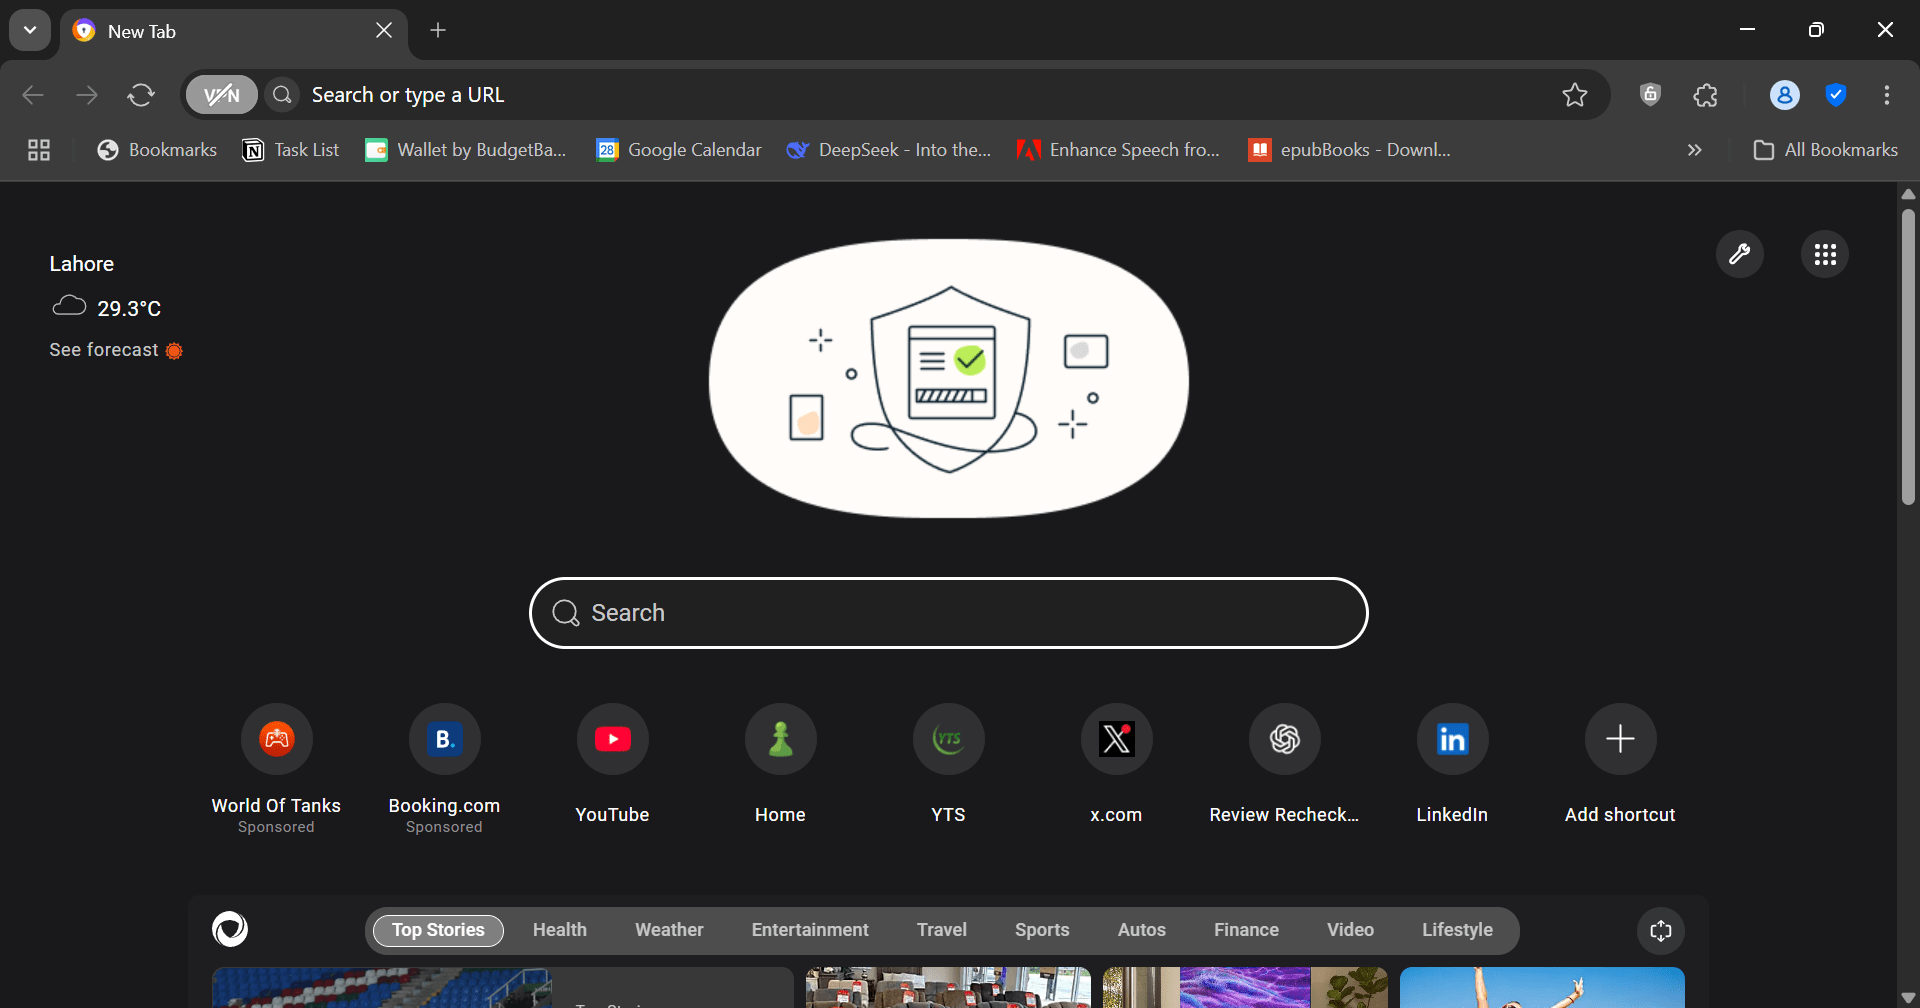Click the Lahore location text

82,264
